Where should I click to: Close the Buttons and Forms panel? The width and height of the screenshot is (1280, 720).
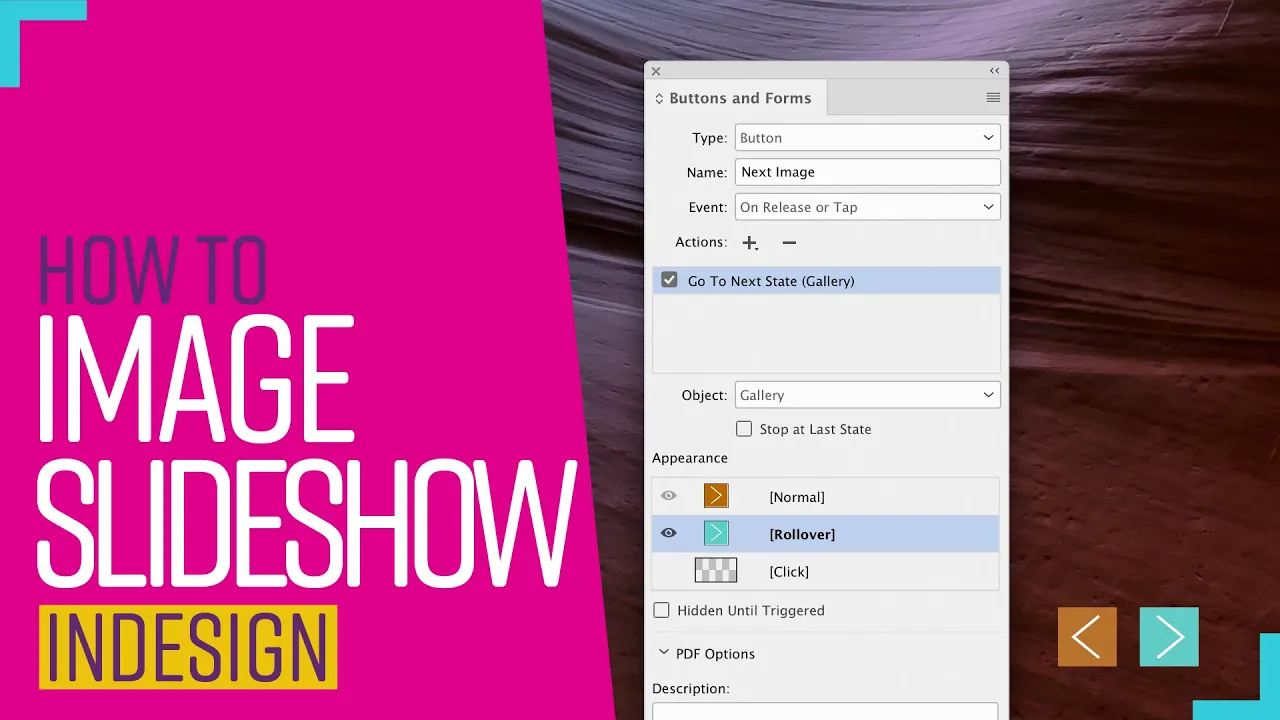656,71
